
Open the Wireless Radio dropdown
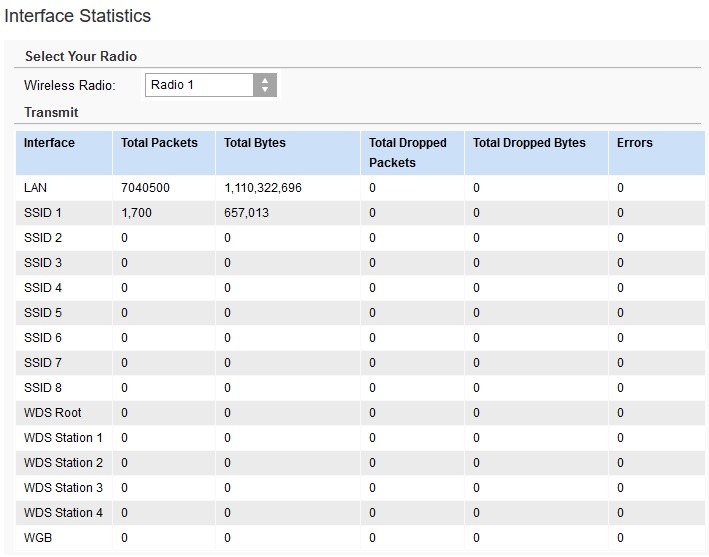[x=210, y=86]
